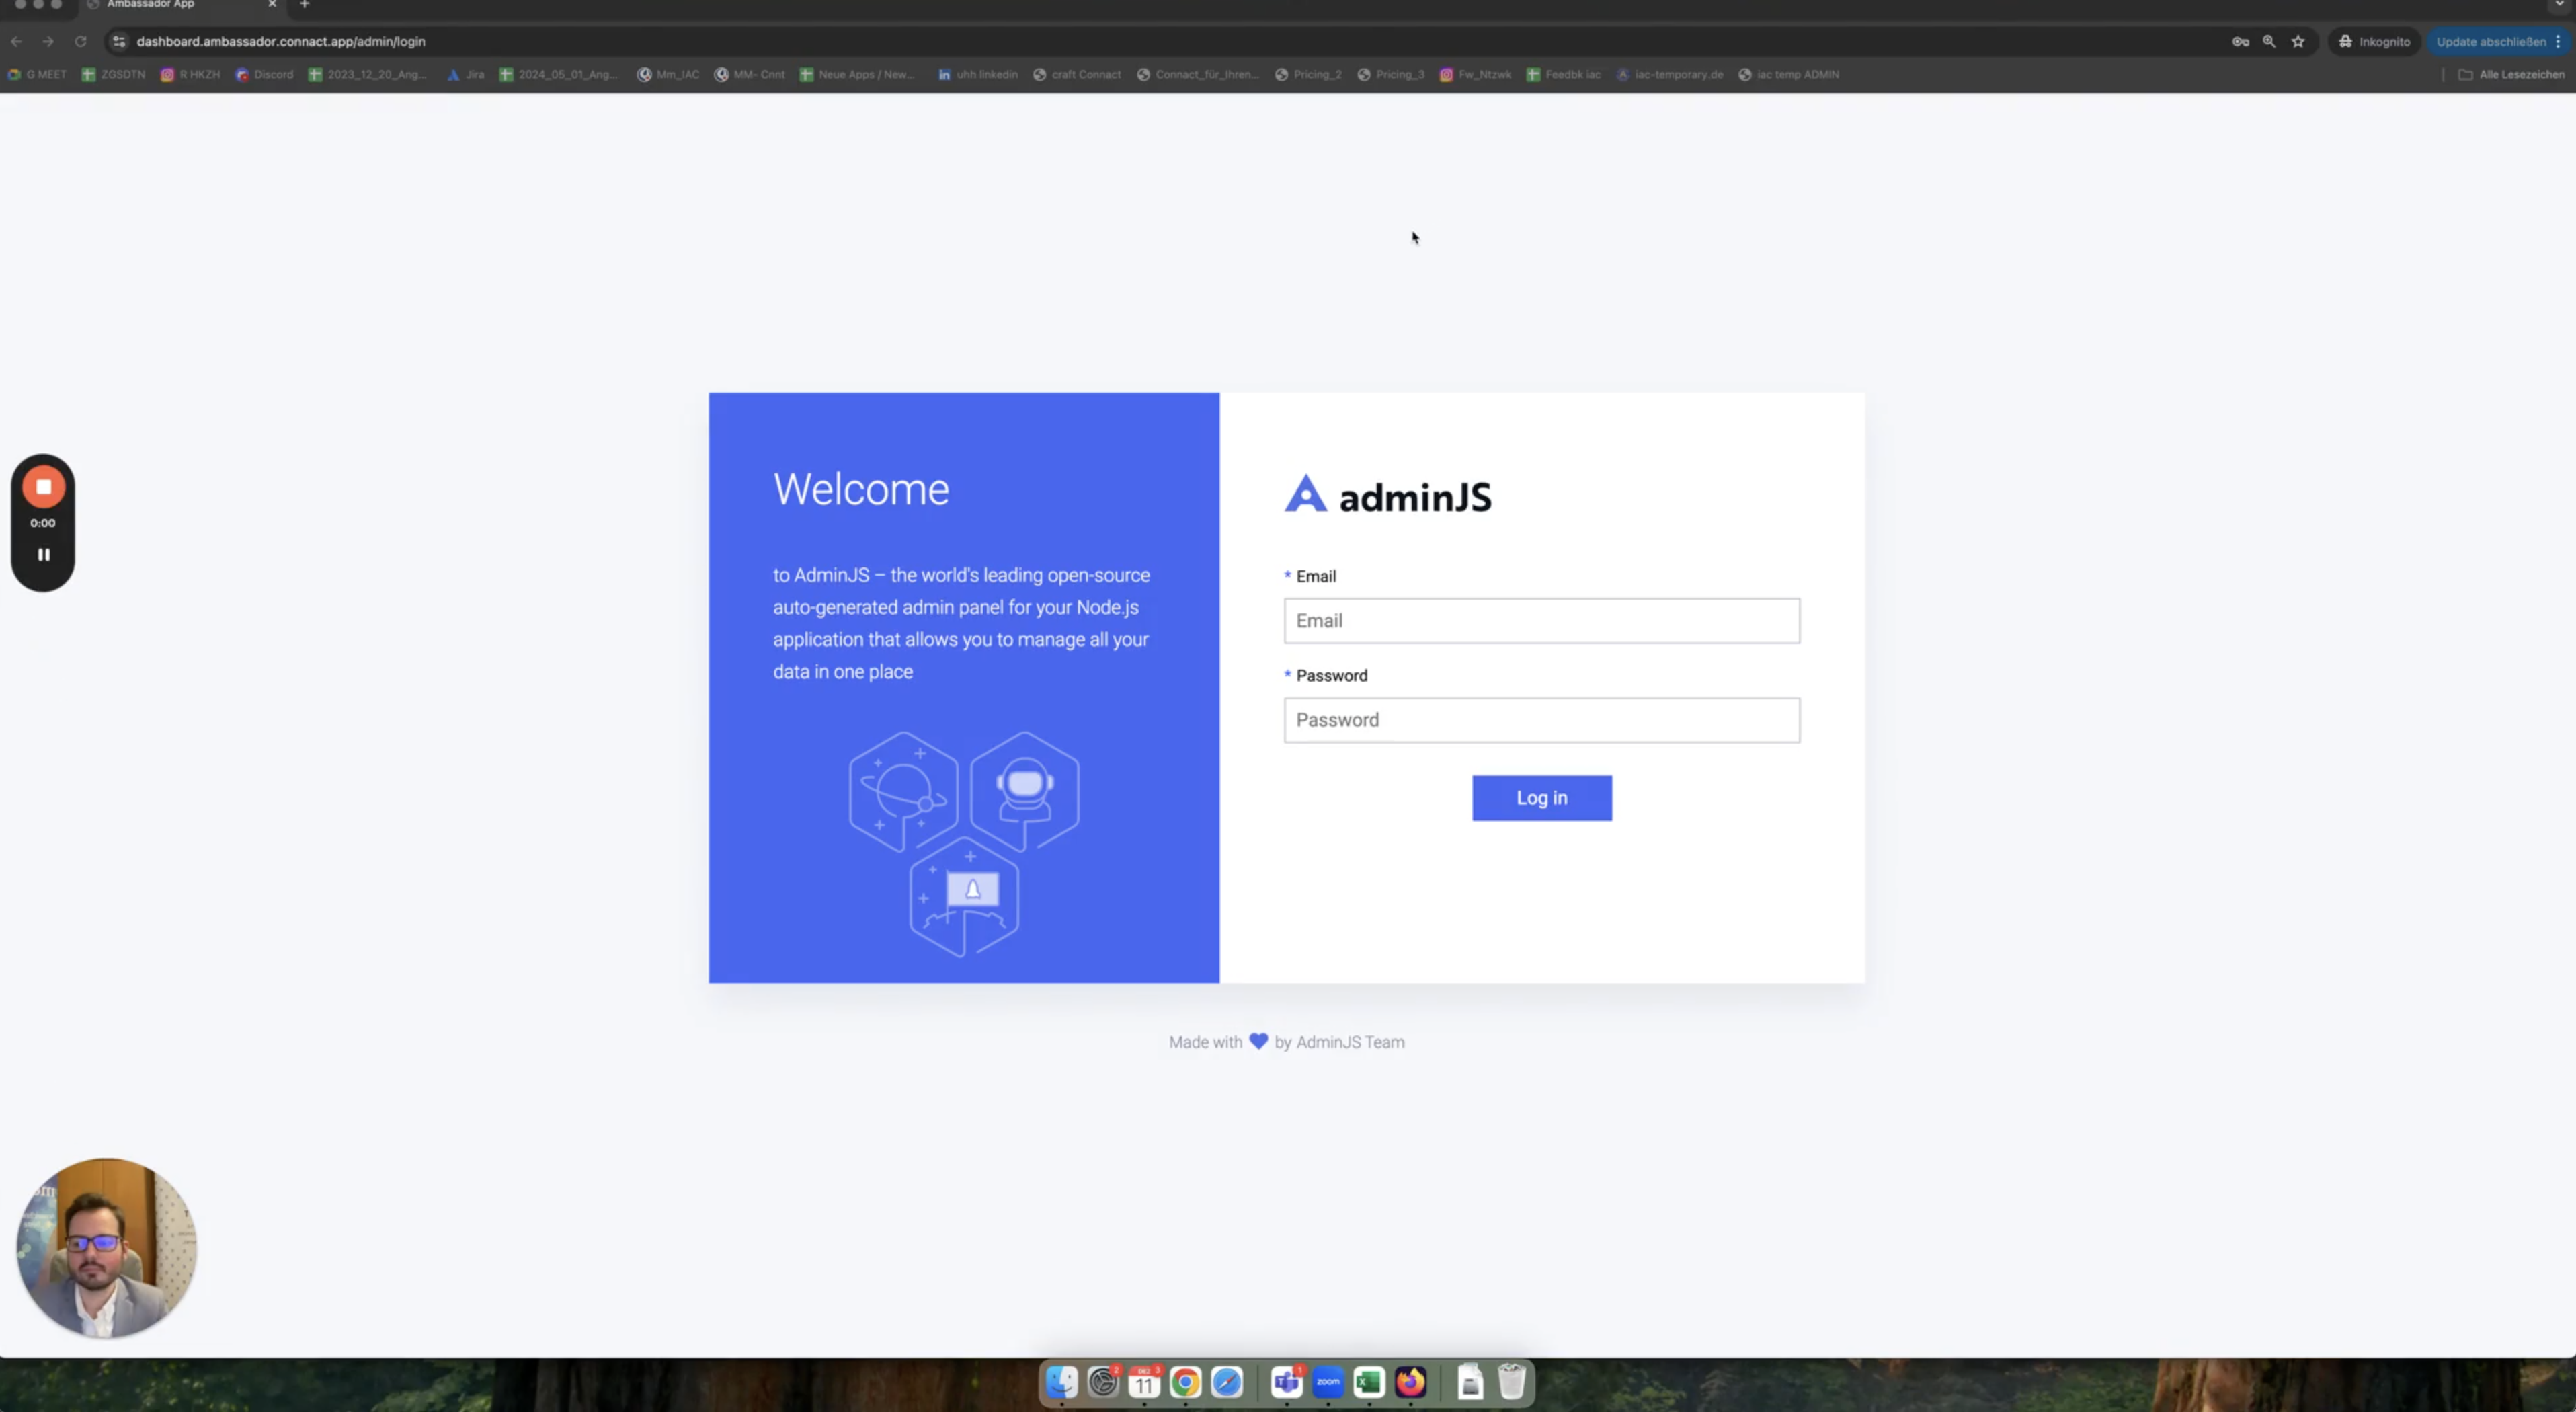The image size is (2576, 1412).
Task: Click the Email input field
Action: pyautogui.click(x=1541, y=620)
